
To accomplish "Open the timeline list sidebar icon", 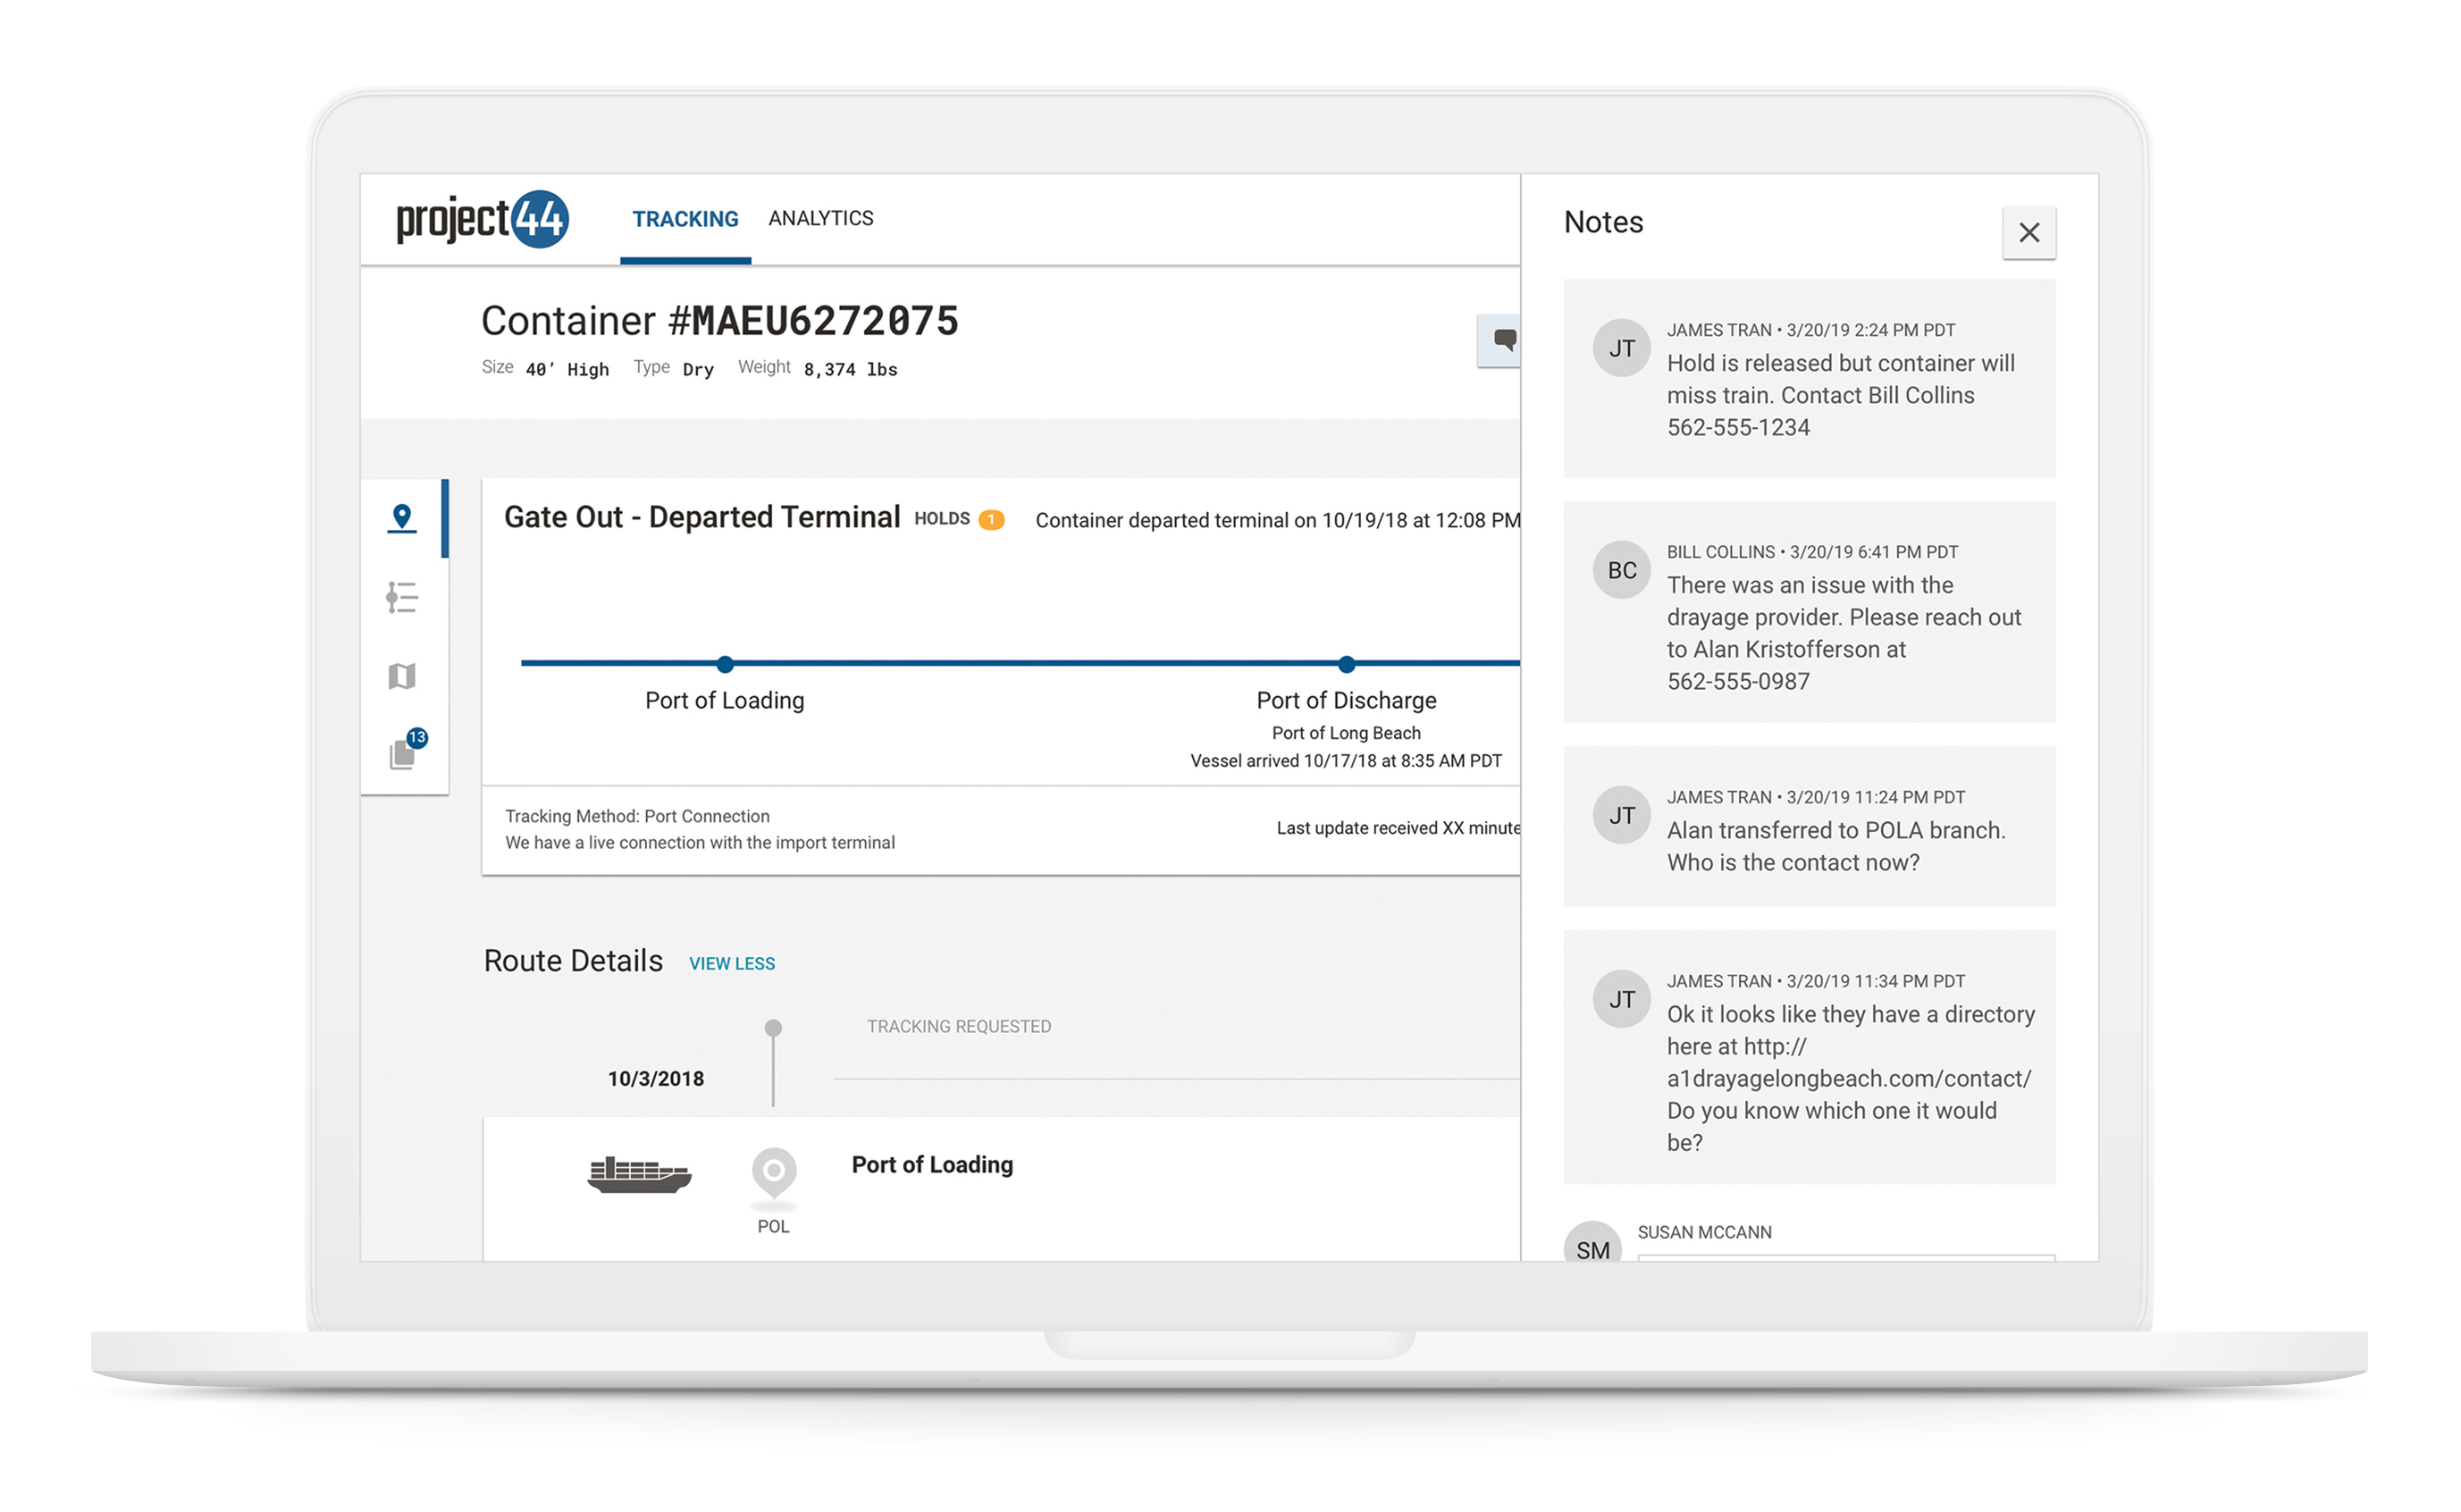I will pos(402,597).
